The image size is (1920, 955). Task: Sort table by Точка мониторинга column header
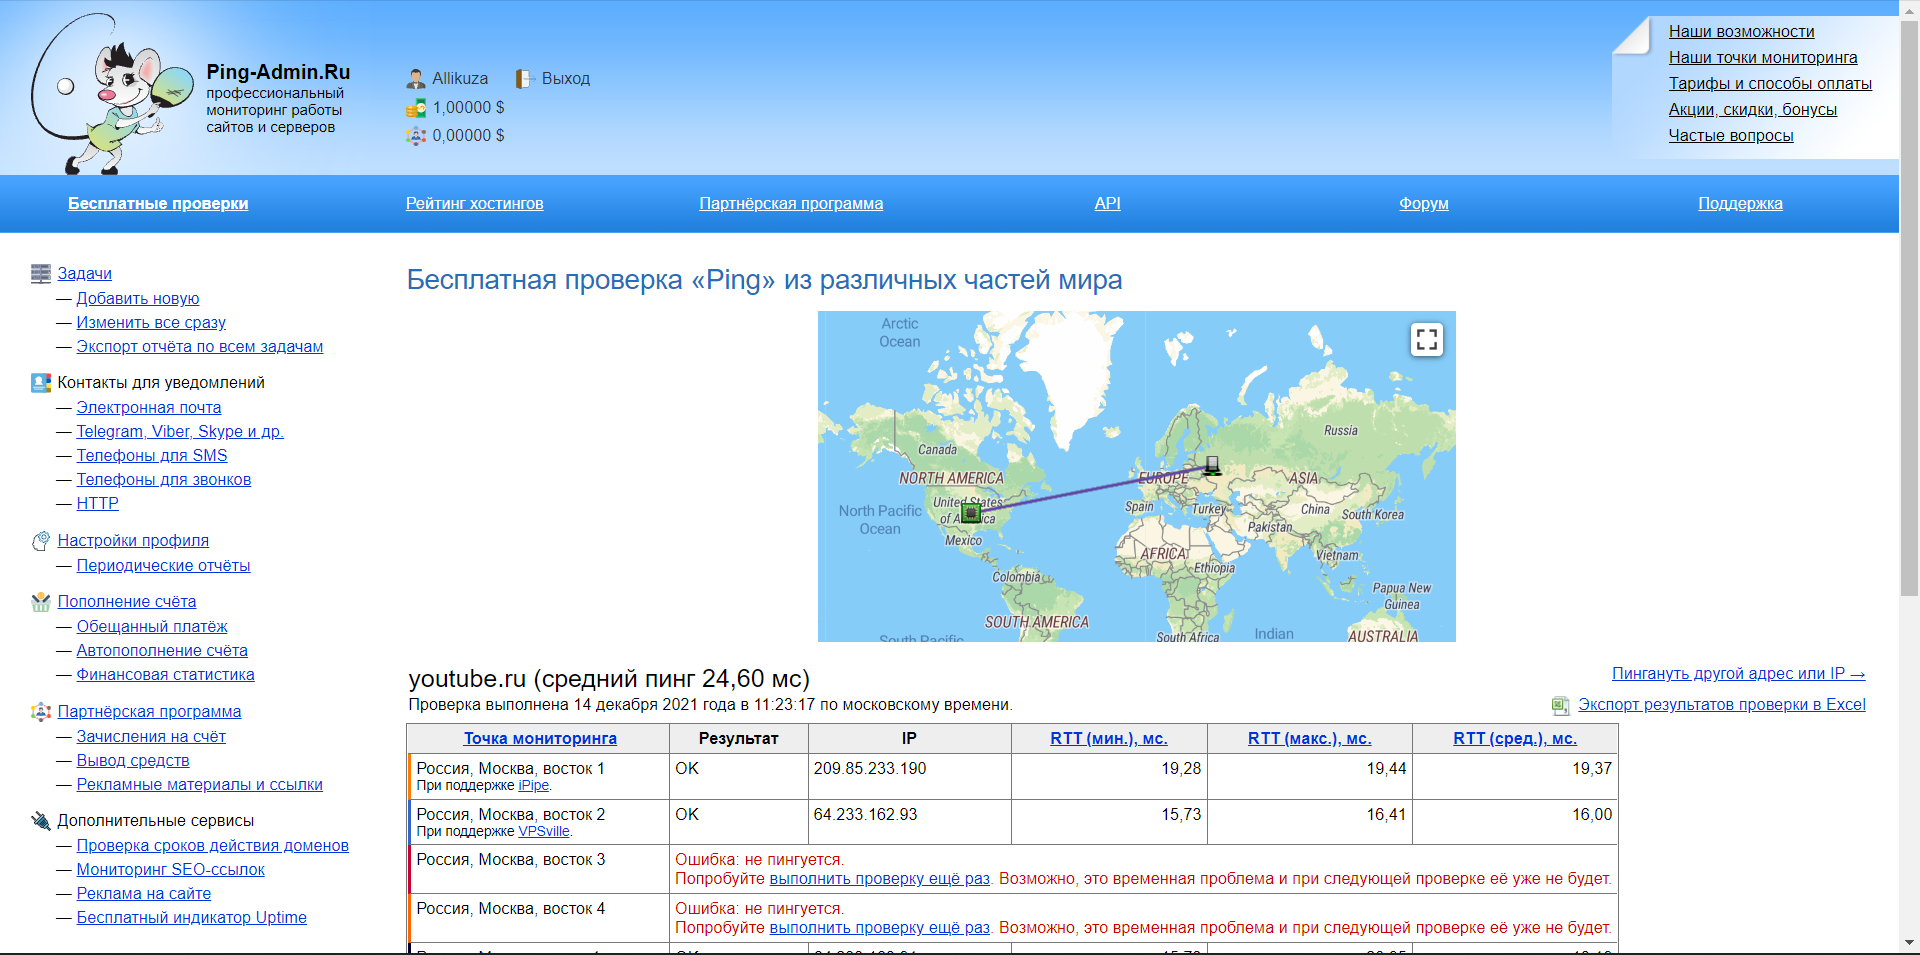coord(540,739)
